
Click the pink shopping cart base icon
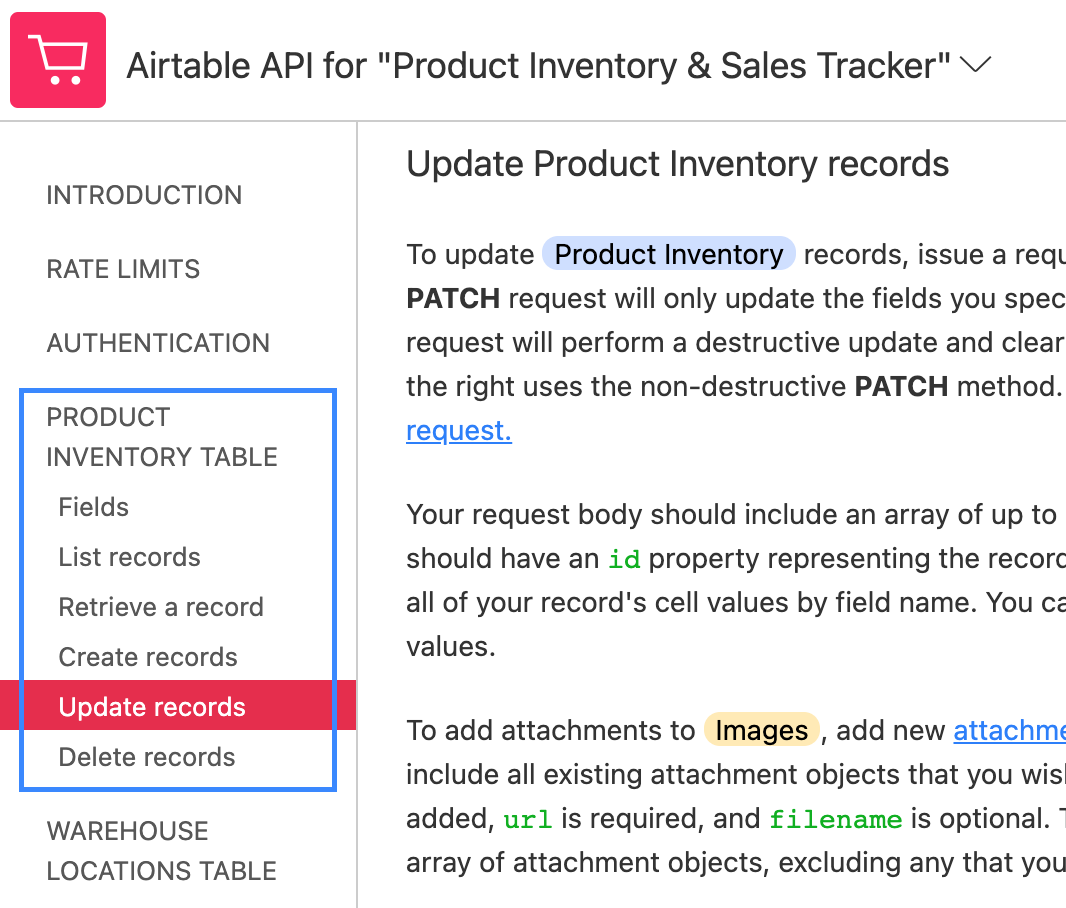[58, 60]
